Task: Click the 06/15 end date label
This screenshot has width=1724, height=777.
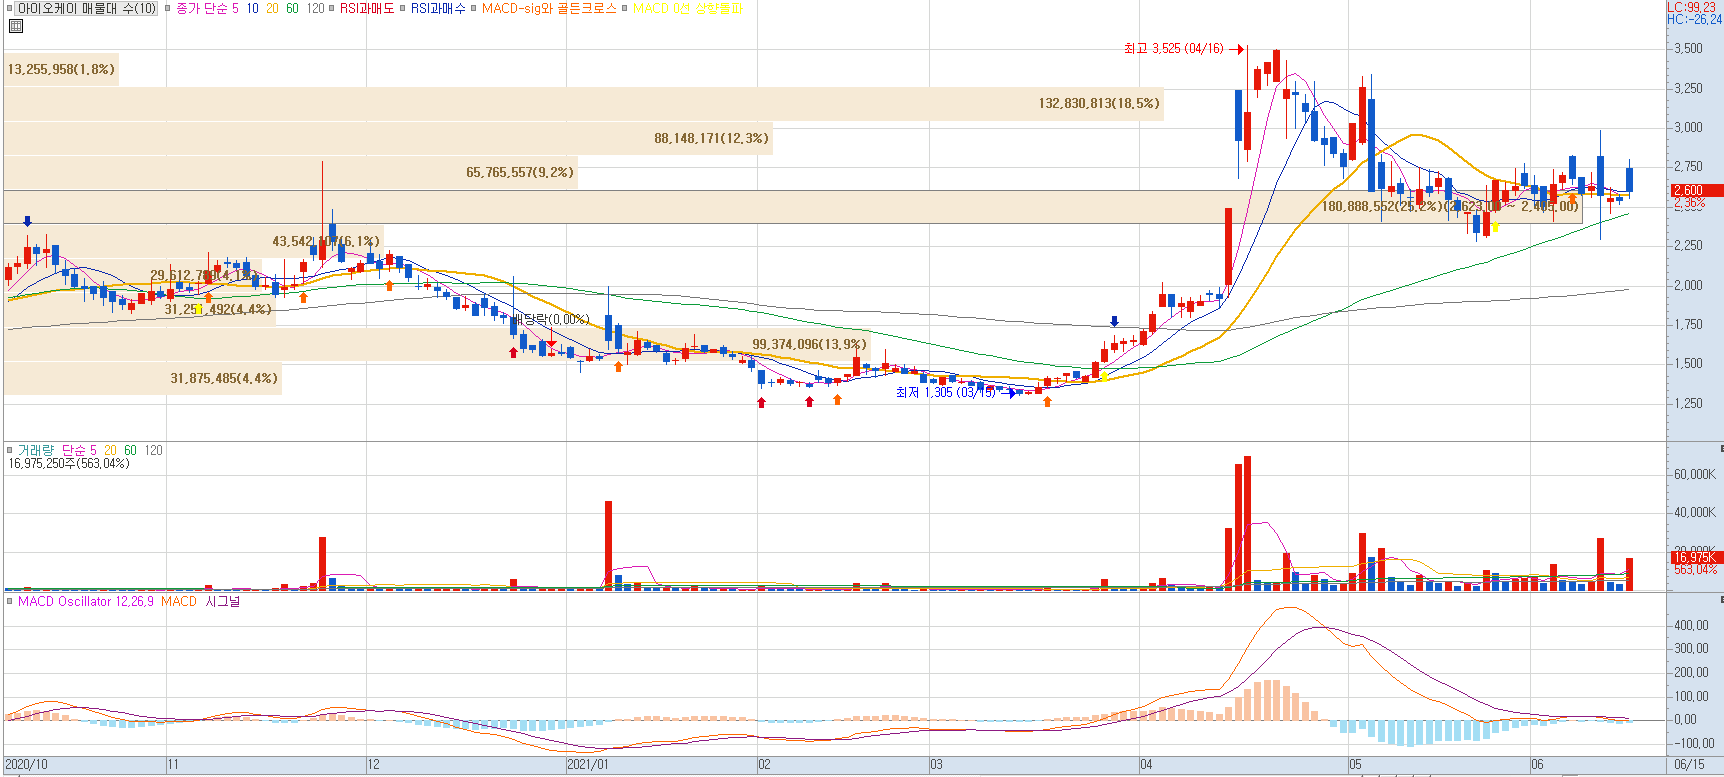Action: pos(1690,764)
